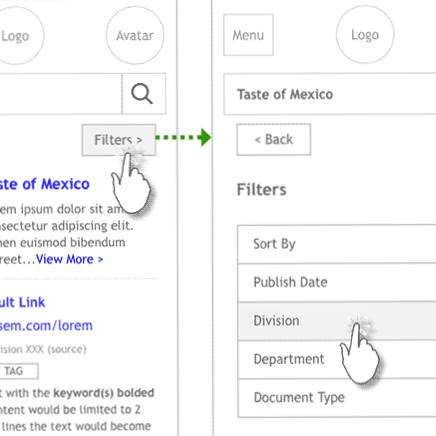Tap the Avatar circle

pos(135,35)
